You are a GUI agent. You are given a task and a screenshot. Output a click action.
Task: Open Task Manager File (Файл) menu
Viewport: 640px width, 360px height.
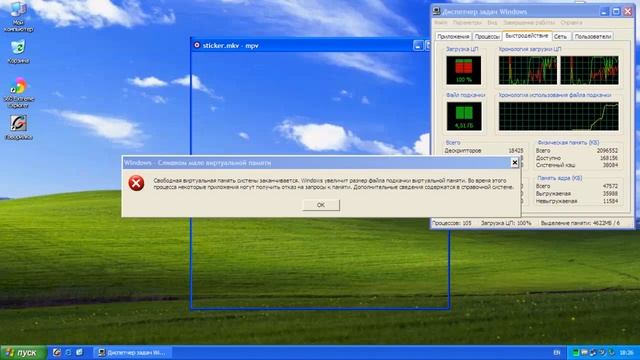[x=441, y=23]
